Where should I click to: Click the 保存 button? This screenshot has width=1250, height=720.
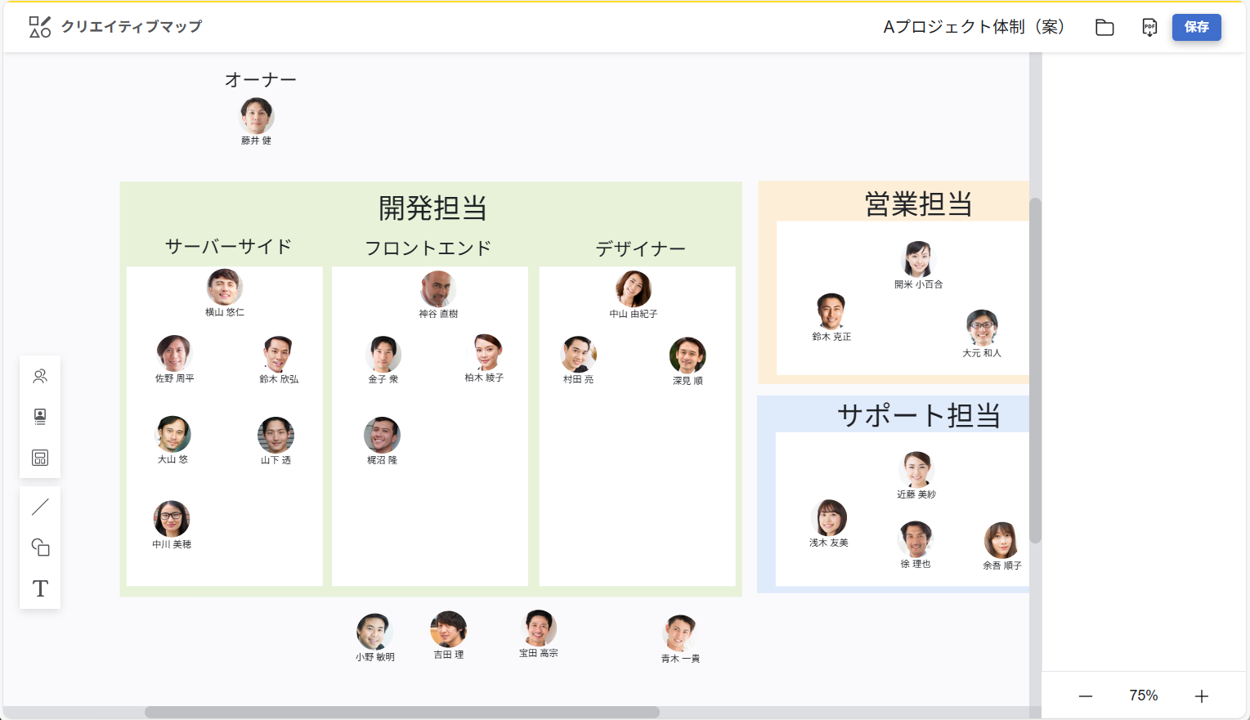(x=1196, y=27)
